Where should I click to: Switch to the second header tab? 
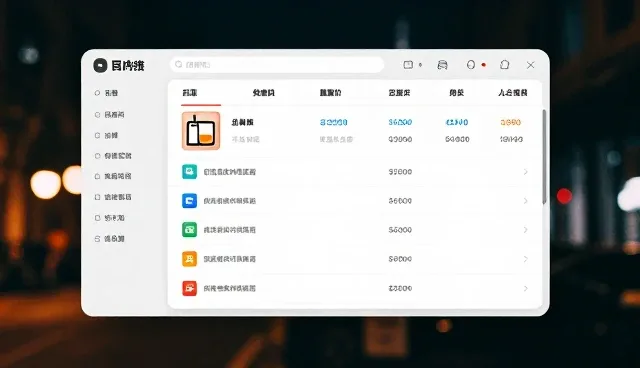(264, 93)
